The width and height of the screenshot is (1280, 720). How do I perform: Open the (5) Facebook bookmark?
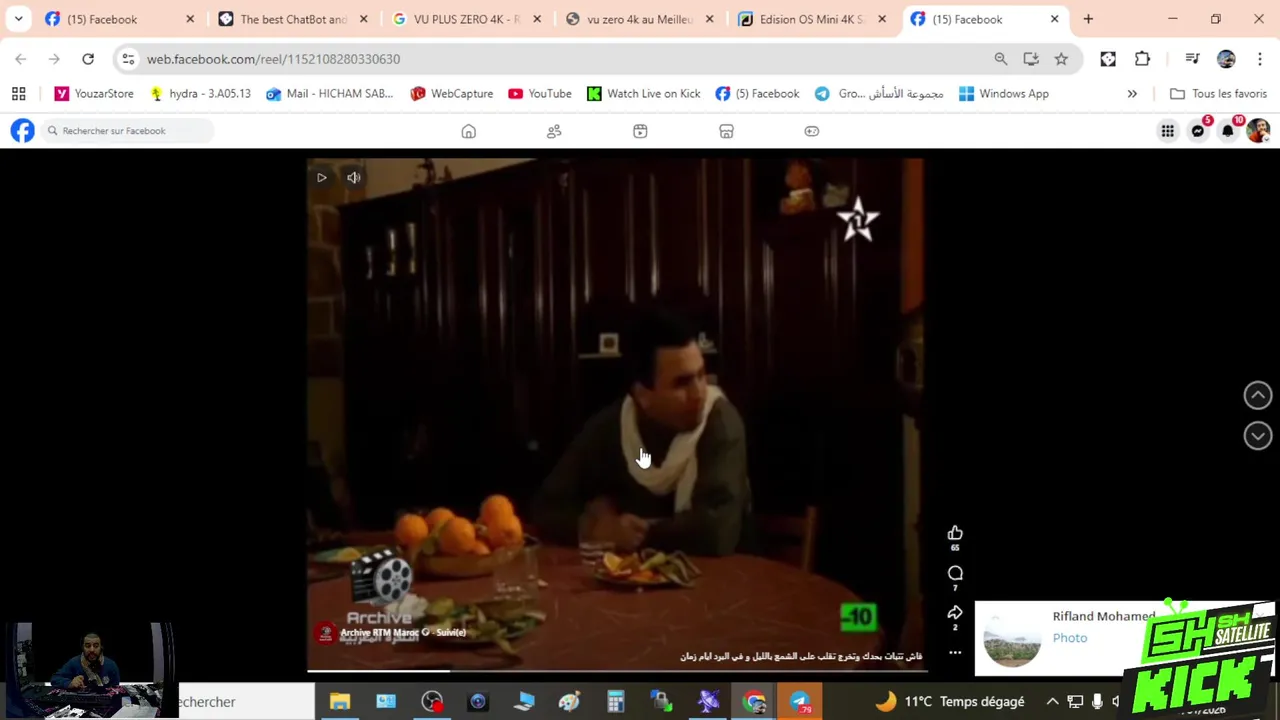pos(757,94)
